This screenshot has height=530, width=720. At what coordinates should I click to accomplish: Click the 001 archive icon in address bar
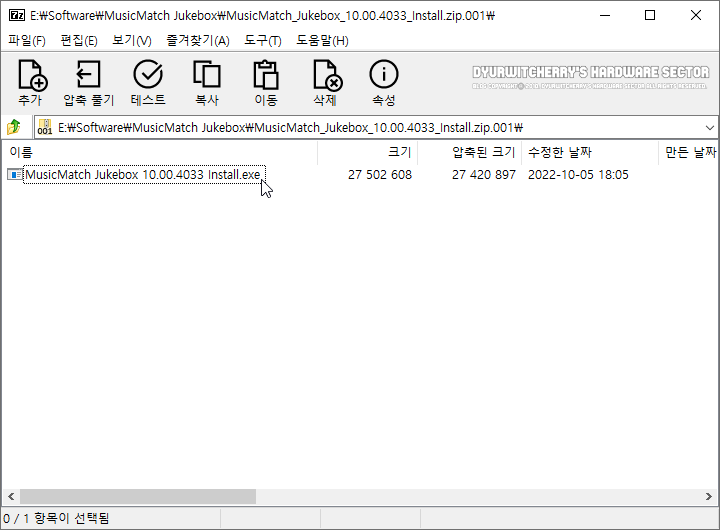click(x=45, y=127)
